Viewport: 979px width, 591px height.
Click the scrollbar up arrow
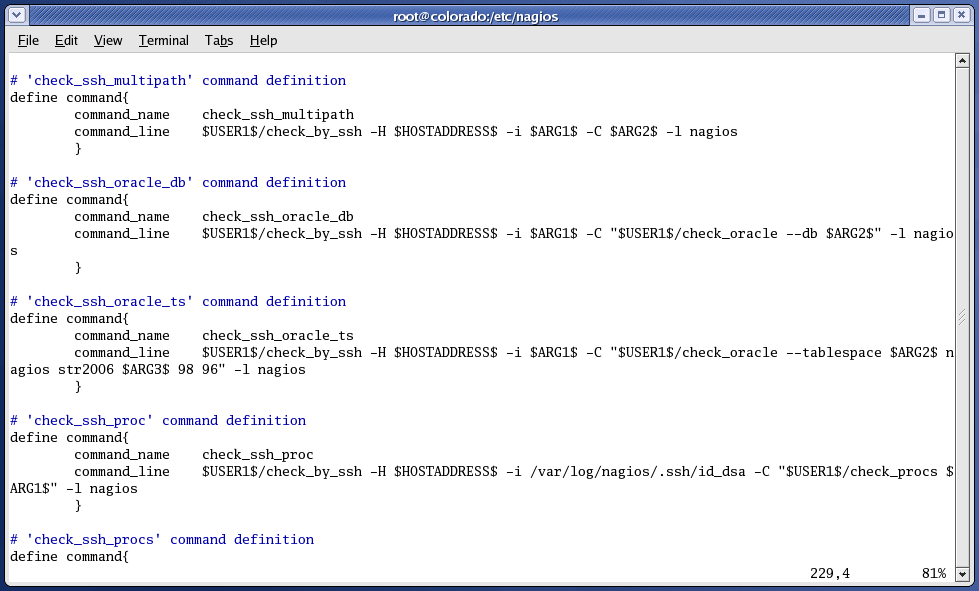pyautogui.click(x=962, y=61)
